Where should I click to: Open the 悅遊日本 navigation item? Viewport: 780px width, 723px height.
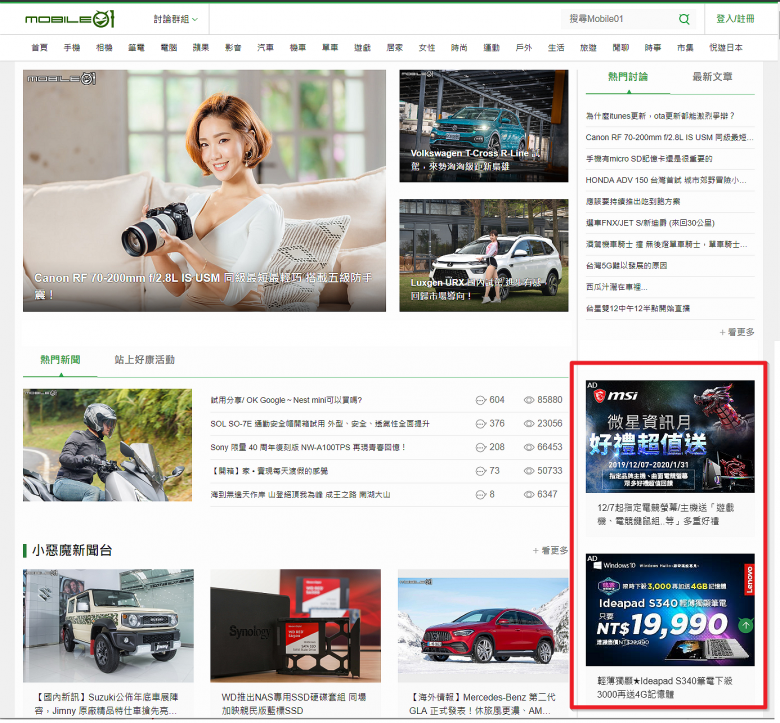[726, 48]
